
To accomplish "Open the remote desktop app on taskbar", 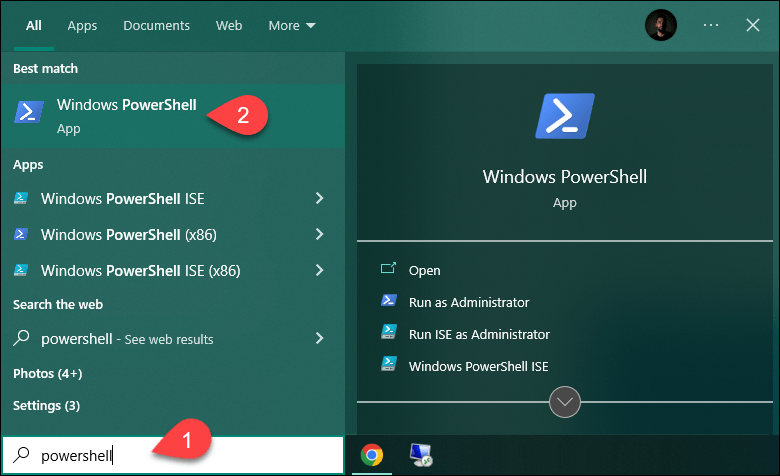I will click(421, 455).
